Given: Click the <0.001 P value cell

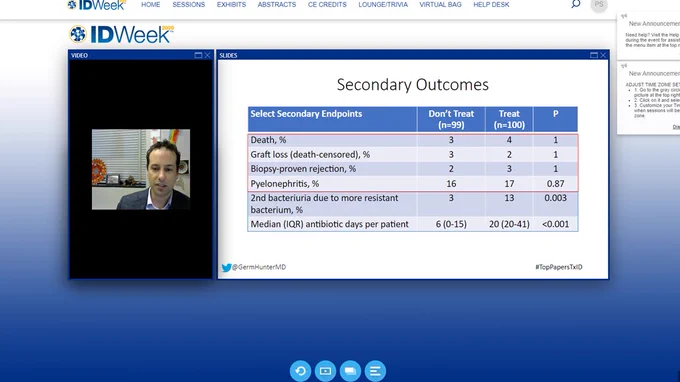Looking at the screenshot, I should 556,224.
